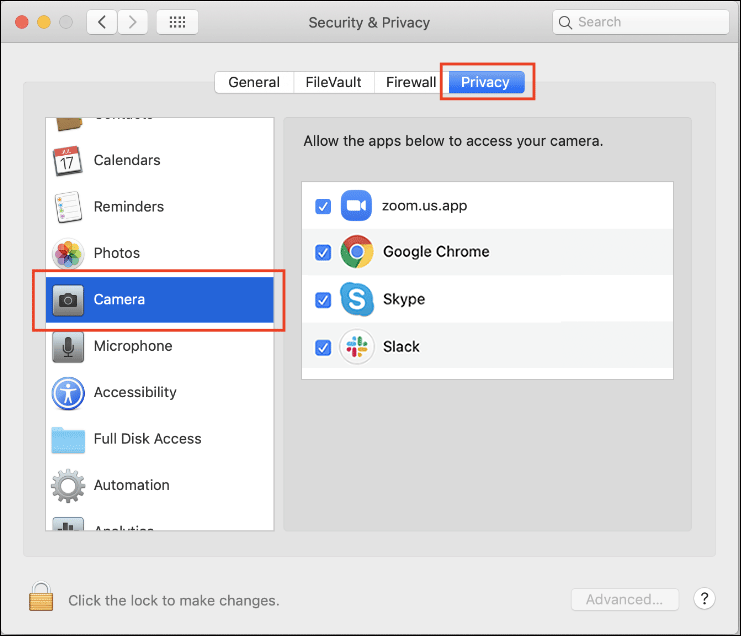
Task: Select the Privacy tab
Action: coord(486,82)
